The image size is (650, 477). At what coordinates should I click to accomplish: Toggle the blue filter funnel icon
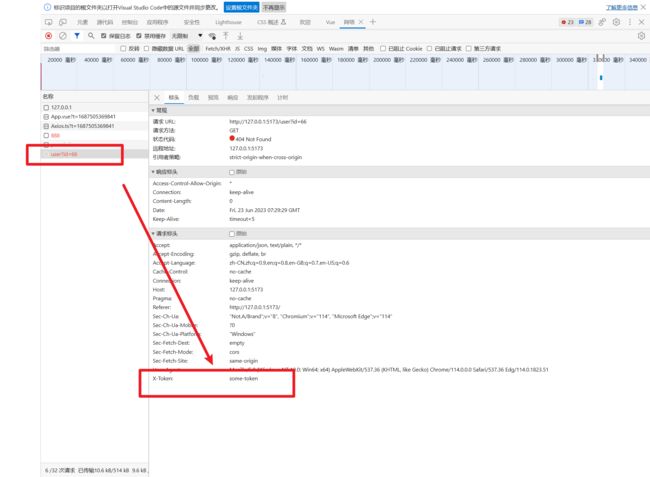(77, 36)
